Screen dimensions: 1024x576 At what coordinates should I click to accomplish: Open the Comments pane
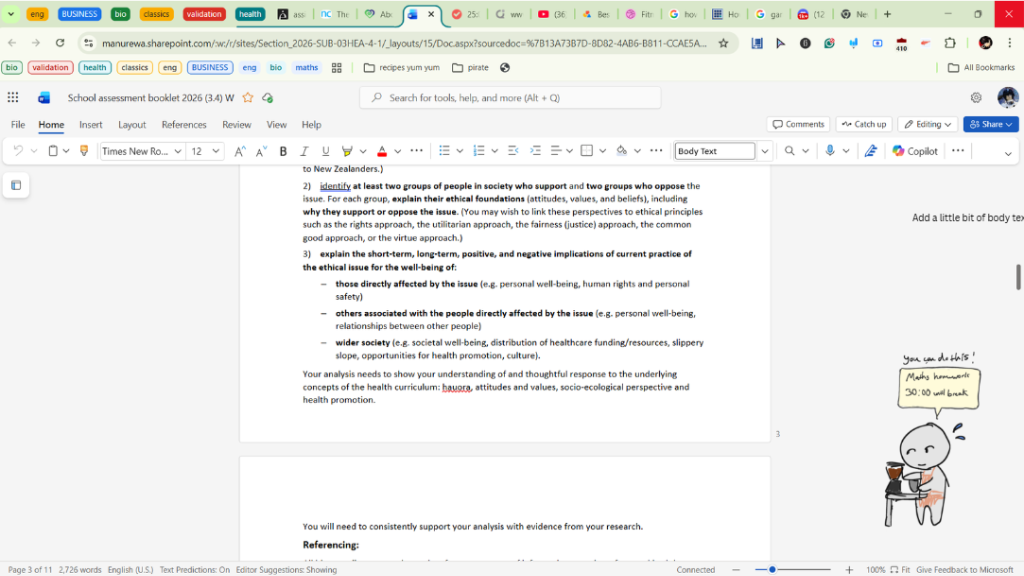798,124
